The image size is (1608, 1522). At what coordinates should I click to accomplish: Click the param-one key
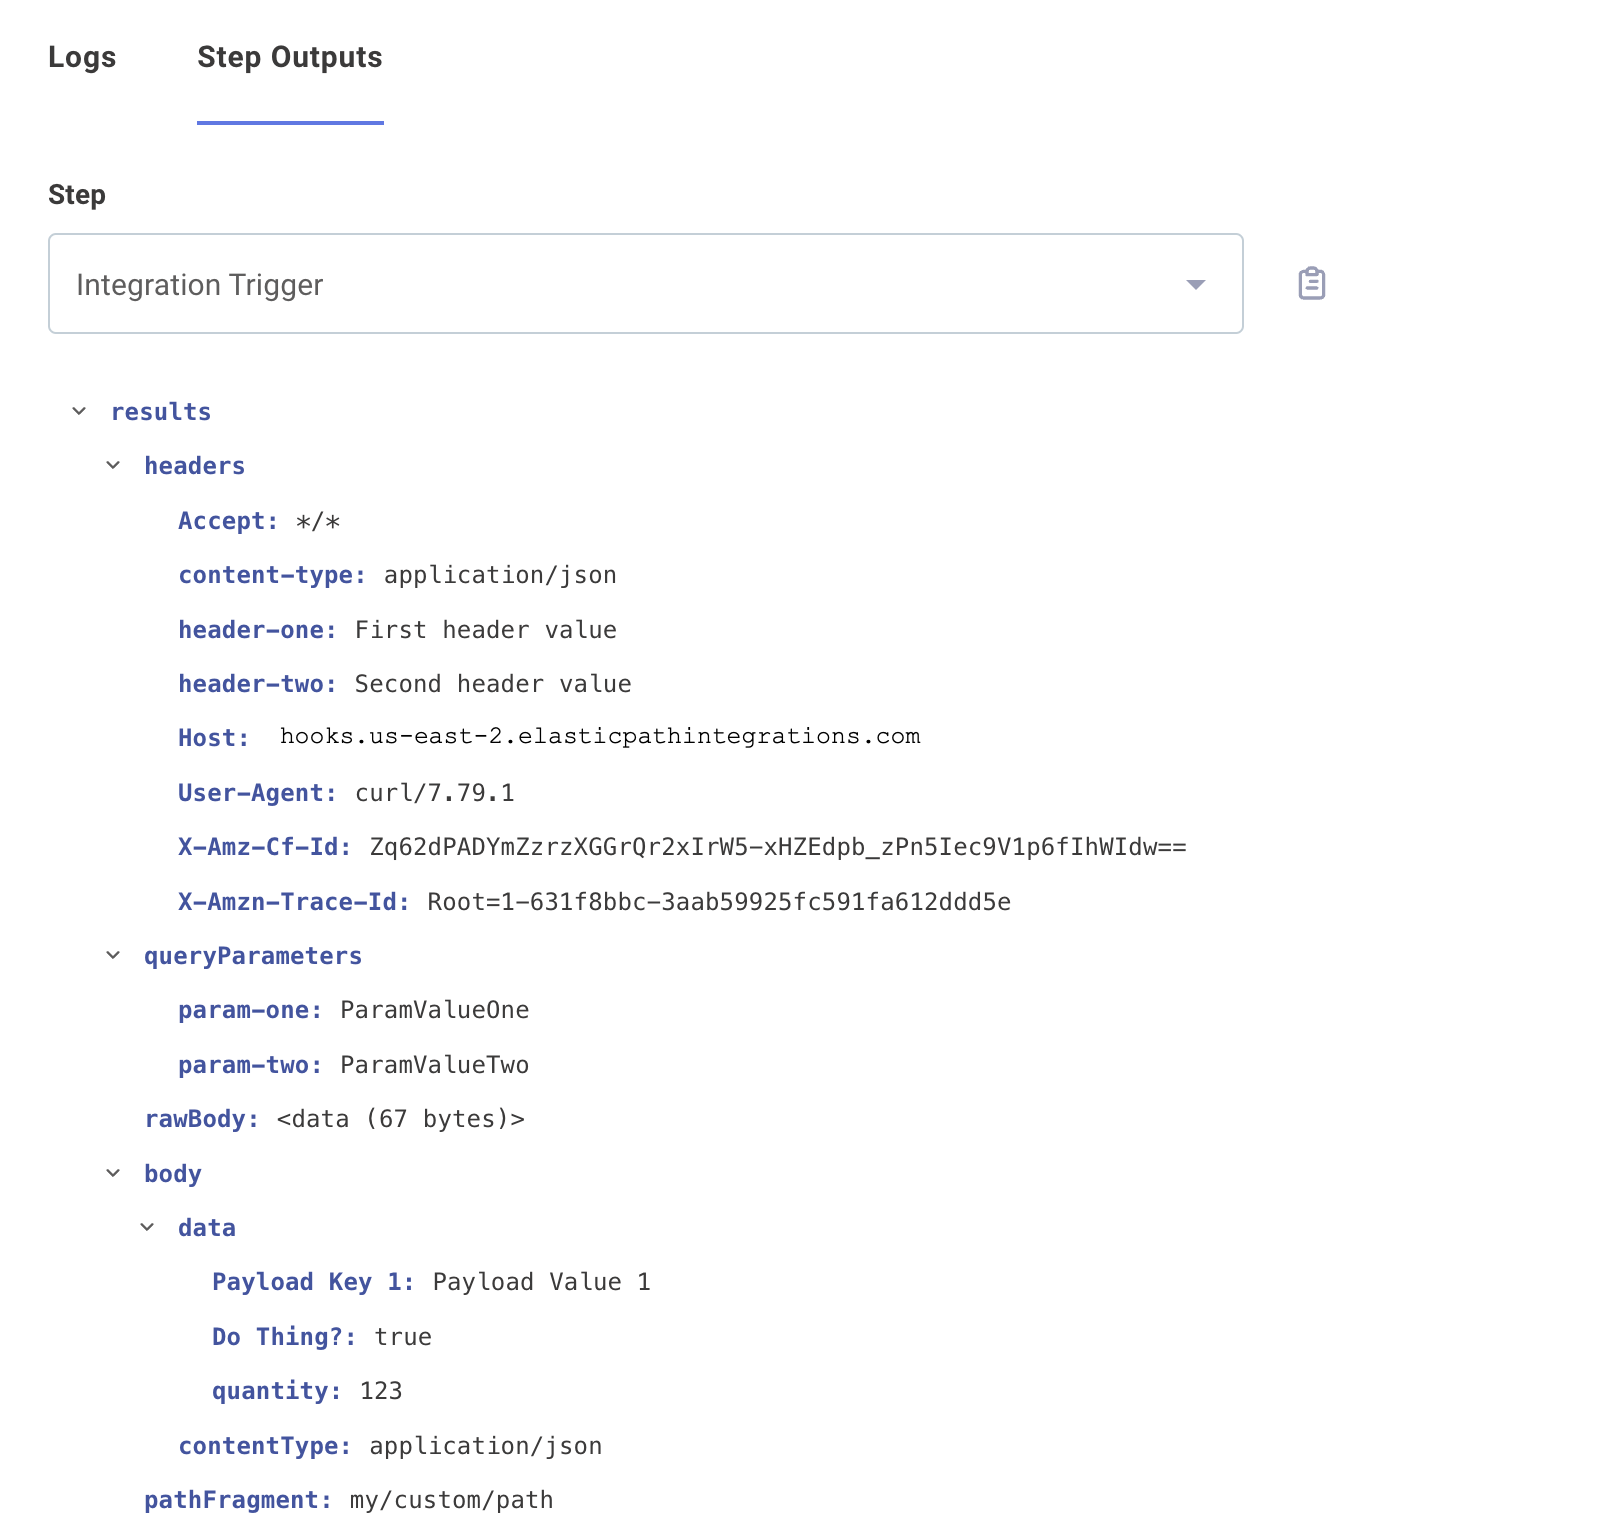click(x=251, y=1010)
